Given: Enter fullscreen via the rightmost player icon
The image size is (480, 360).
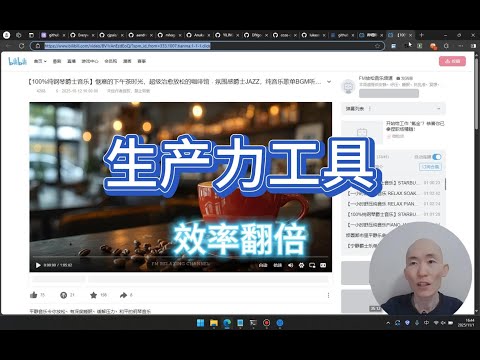Looking at the screenshot, I should (x=323, y=265).
